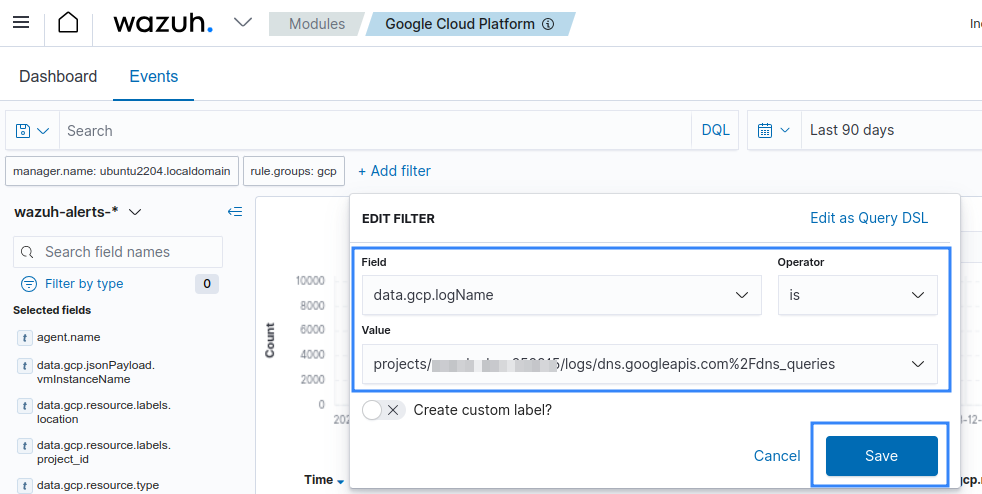The width and height of the screenshot is (982, 494).
Task: Select the data.gcp.resource.type field
Action: point(98,485)
